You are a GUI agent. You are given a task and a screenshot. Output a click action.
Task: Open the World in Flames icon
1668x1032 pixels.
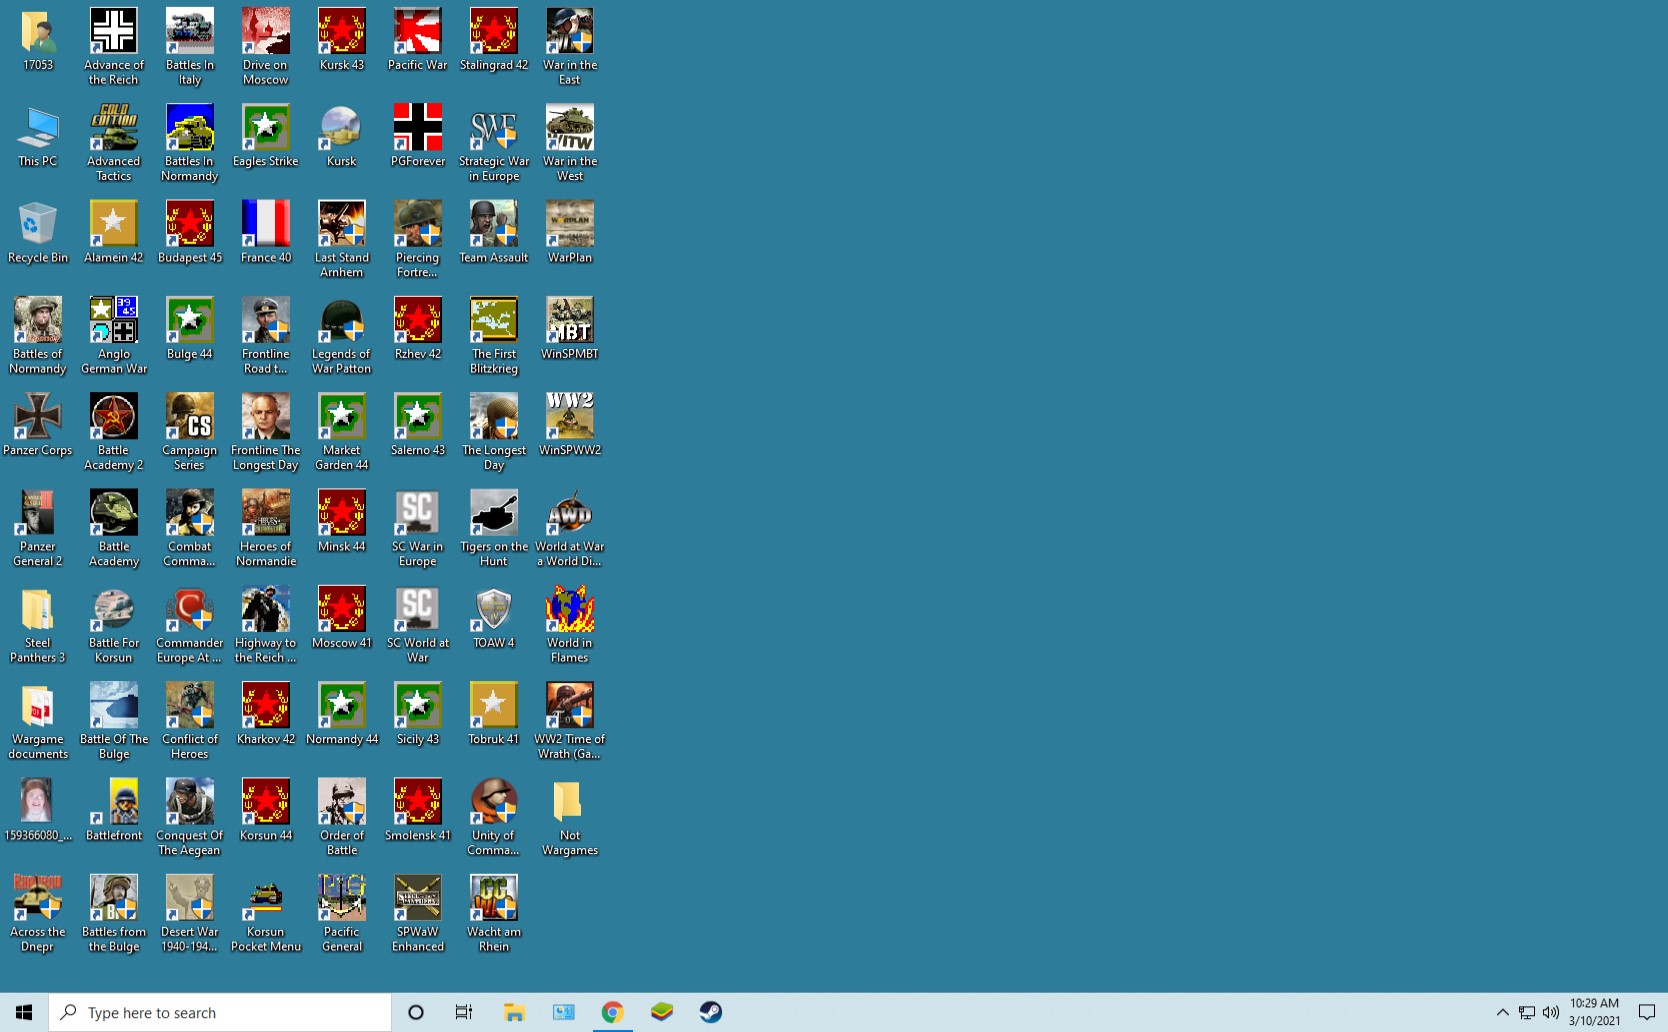pos(570,610)
